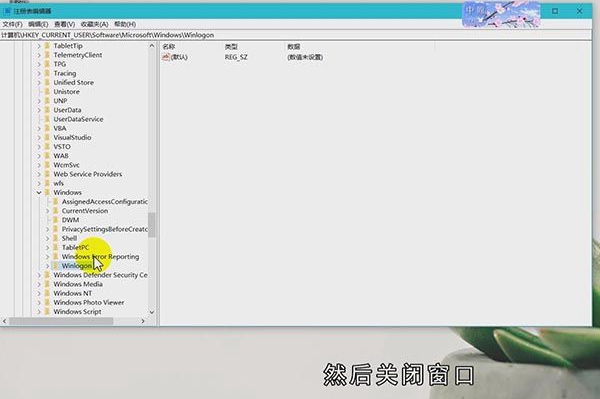Click the Web Service Providers folder icon
The image size is (600, 399).
click(x=47, y=174)
